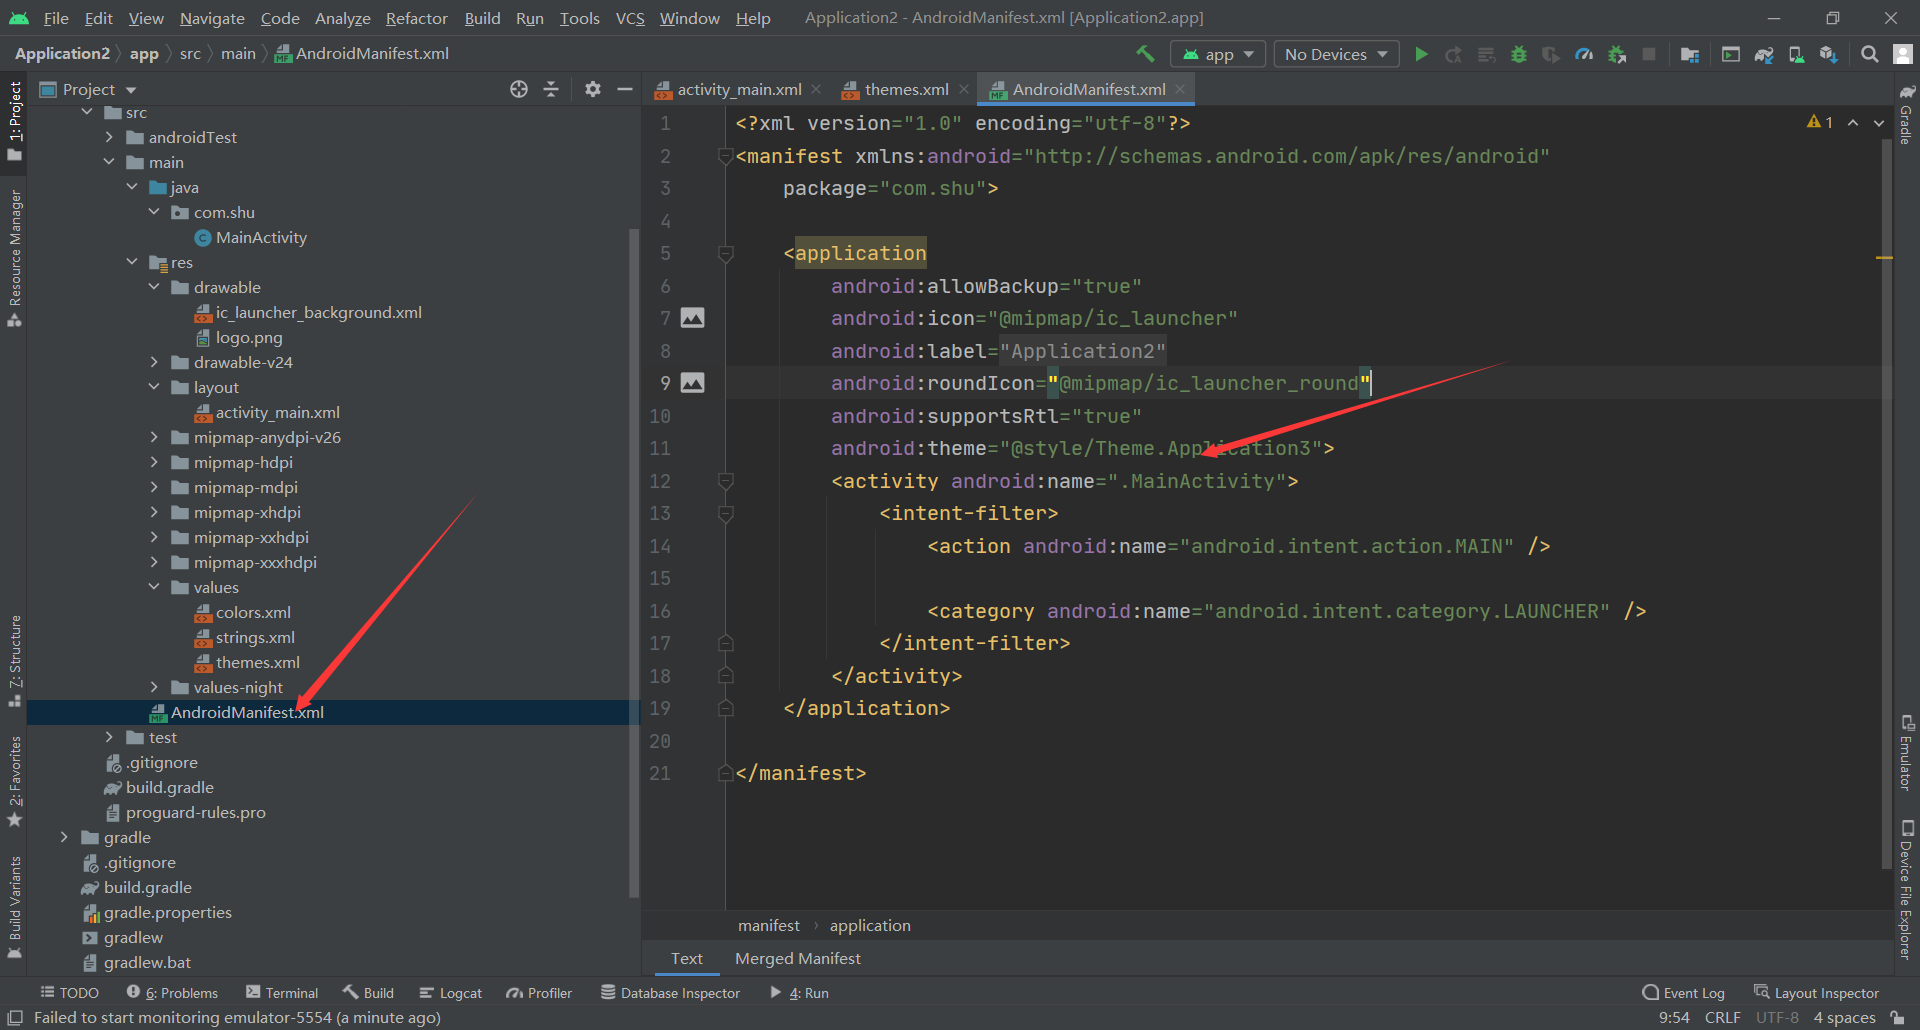Click the Search Everywhere magnifier icon
The height and width of the screenshot is (1030, 1920).
(x=1869, y=54)
